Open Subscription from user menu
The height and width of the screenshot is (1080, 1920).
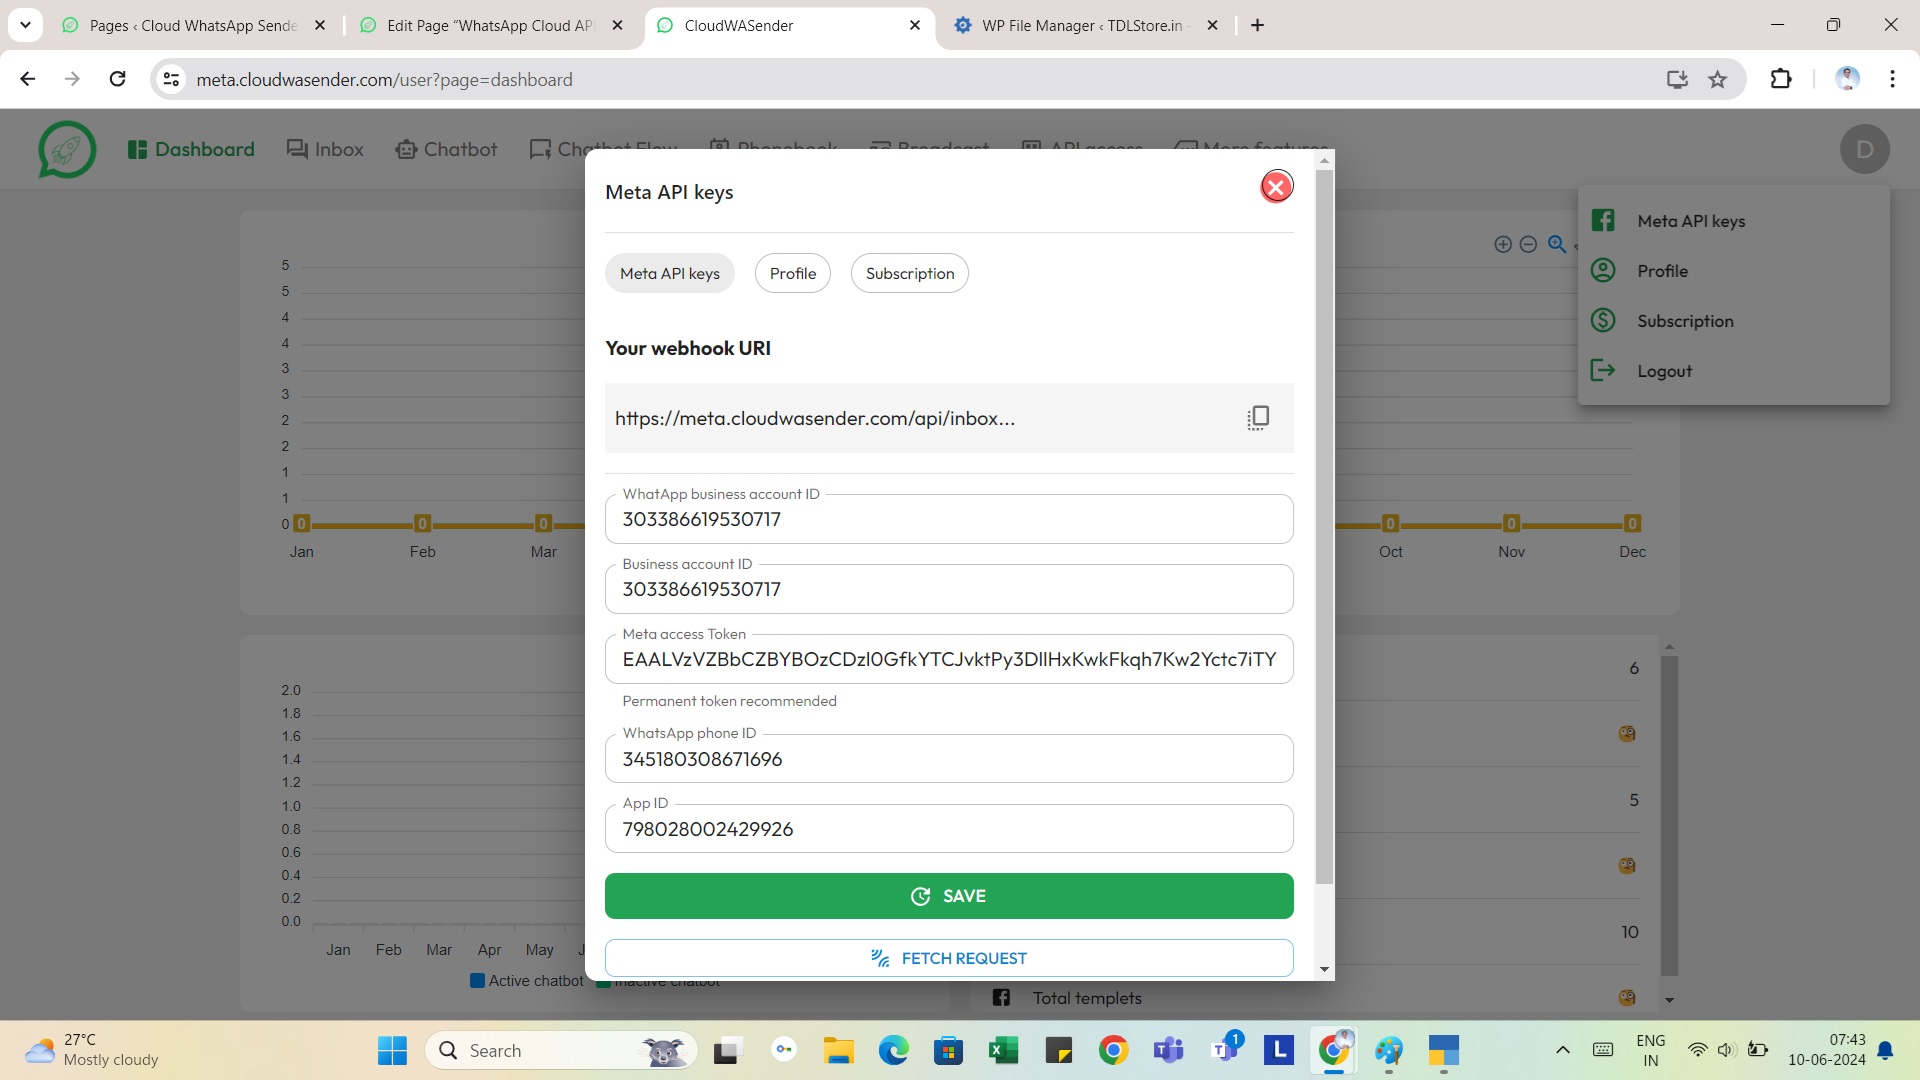tap(1734, 321)
